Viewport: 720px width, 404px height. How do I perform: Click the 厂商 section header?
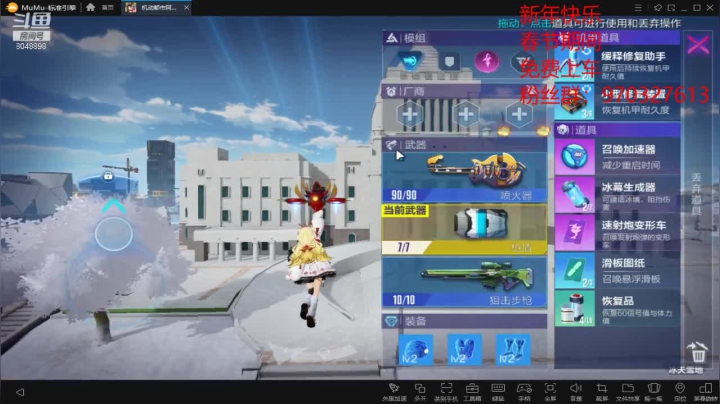pyautogui.click(x=464, y=91)
